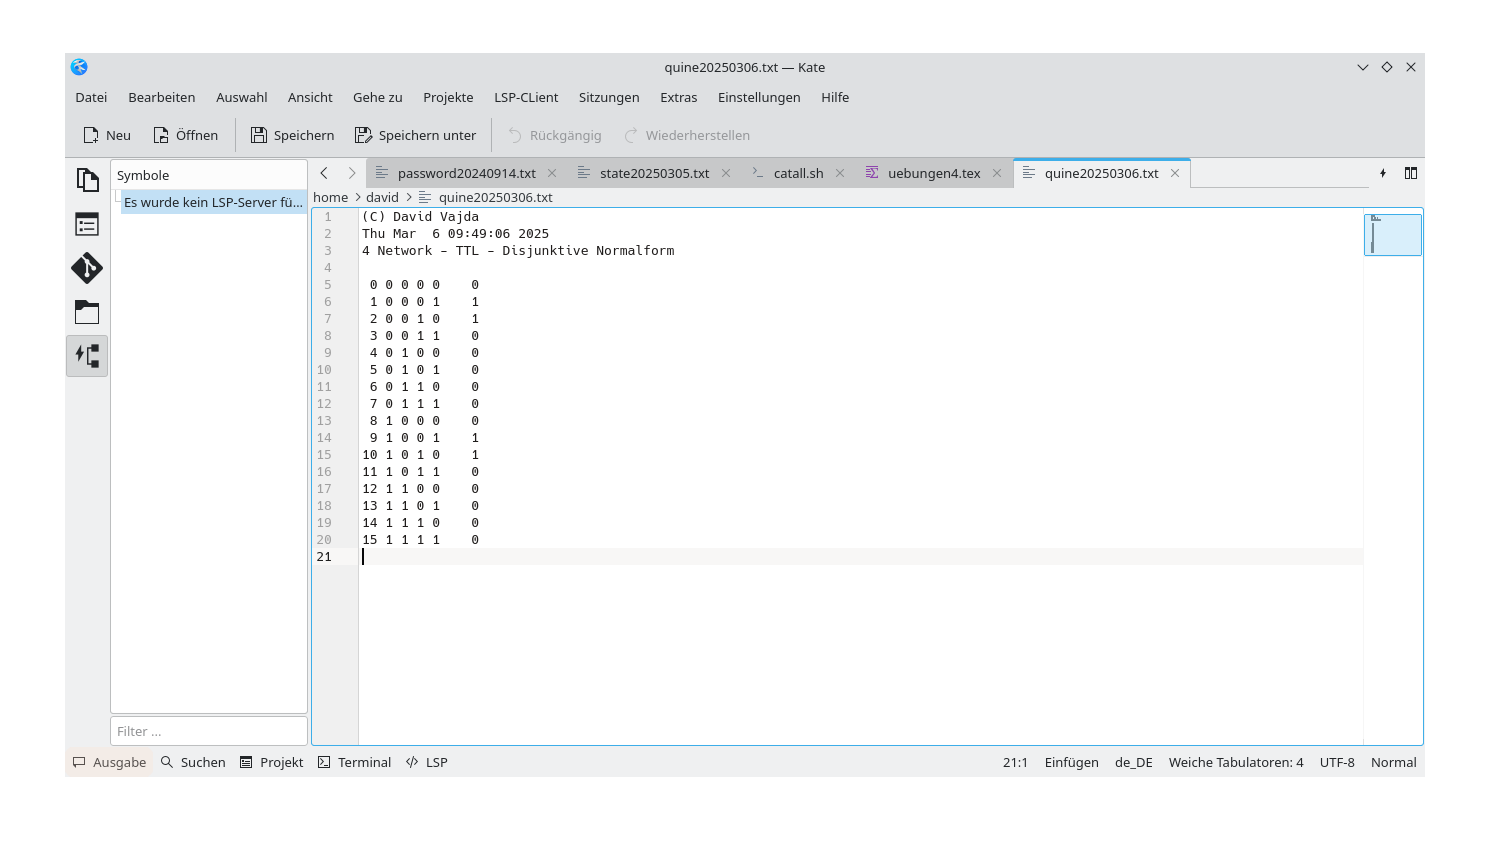Open the Normal syntax mode selector
The image size is (1490, 854).
[x=1393, y=762]
